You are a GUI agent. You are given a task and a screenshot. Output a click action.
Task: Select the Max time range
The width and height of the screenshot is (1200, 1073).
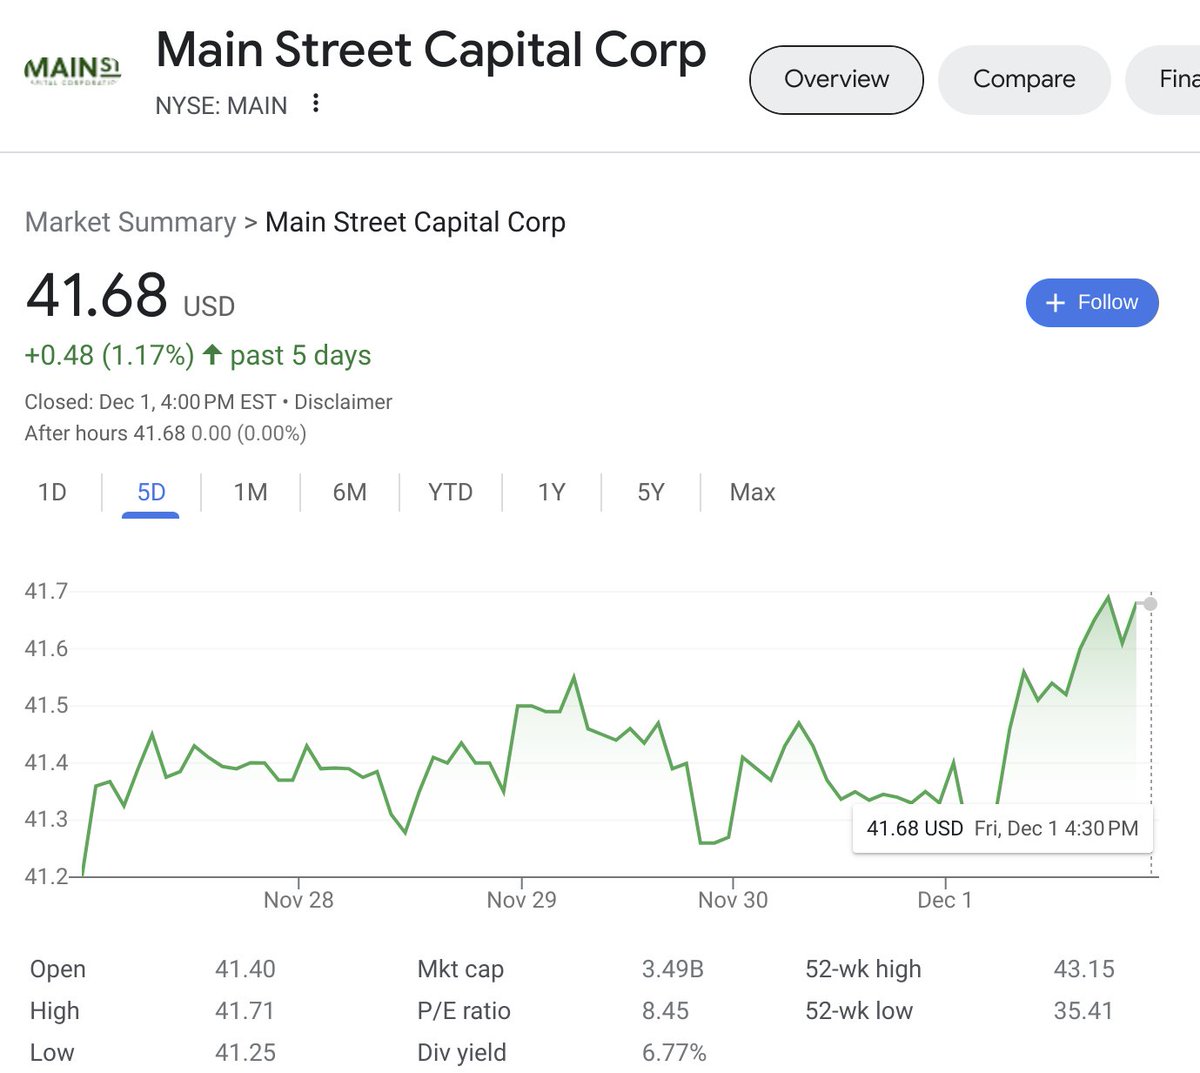pos(751,492)
